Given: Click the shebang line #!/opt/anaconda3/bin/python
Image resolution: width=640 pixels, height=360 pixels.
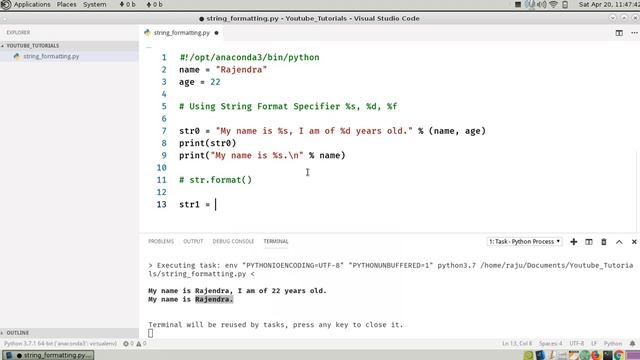Looking at the screenshot, I should 249,58.
